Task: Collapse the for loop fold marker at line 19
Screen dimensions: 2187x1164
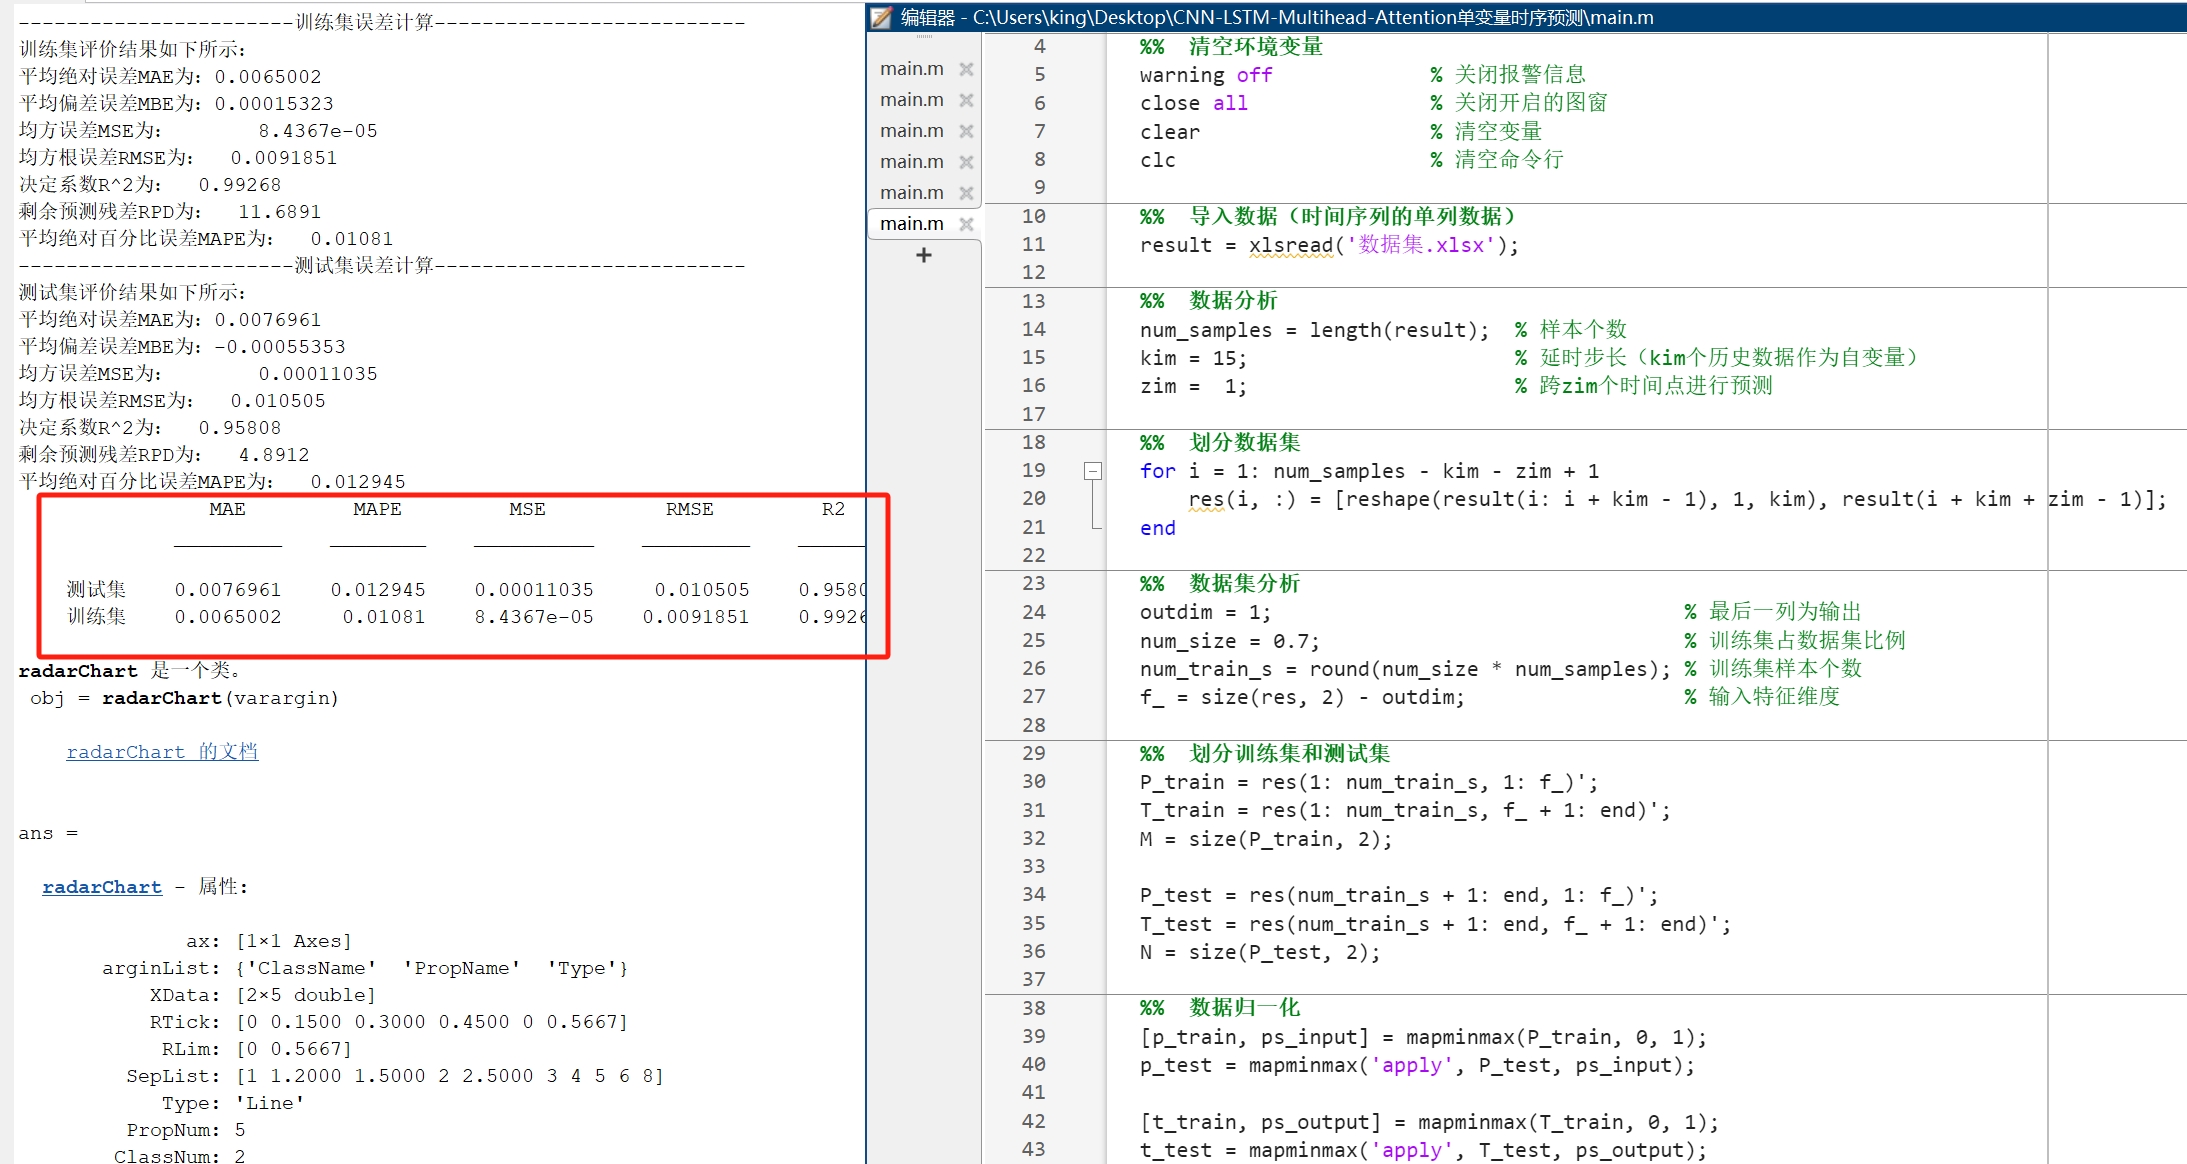Action: pyautogui.click(x=1093, y=471)
